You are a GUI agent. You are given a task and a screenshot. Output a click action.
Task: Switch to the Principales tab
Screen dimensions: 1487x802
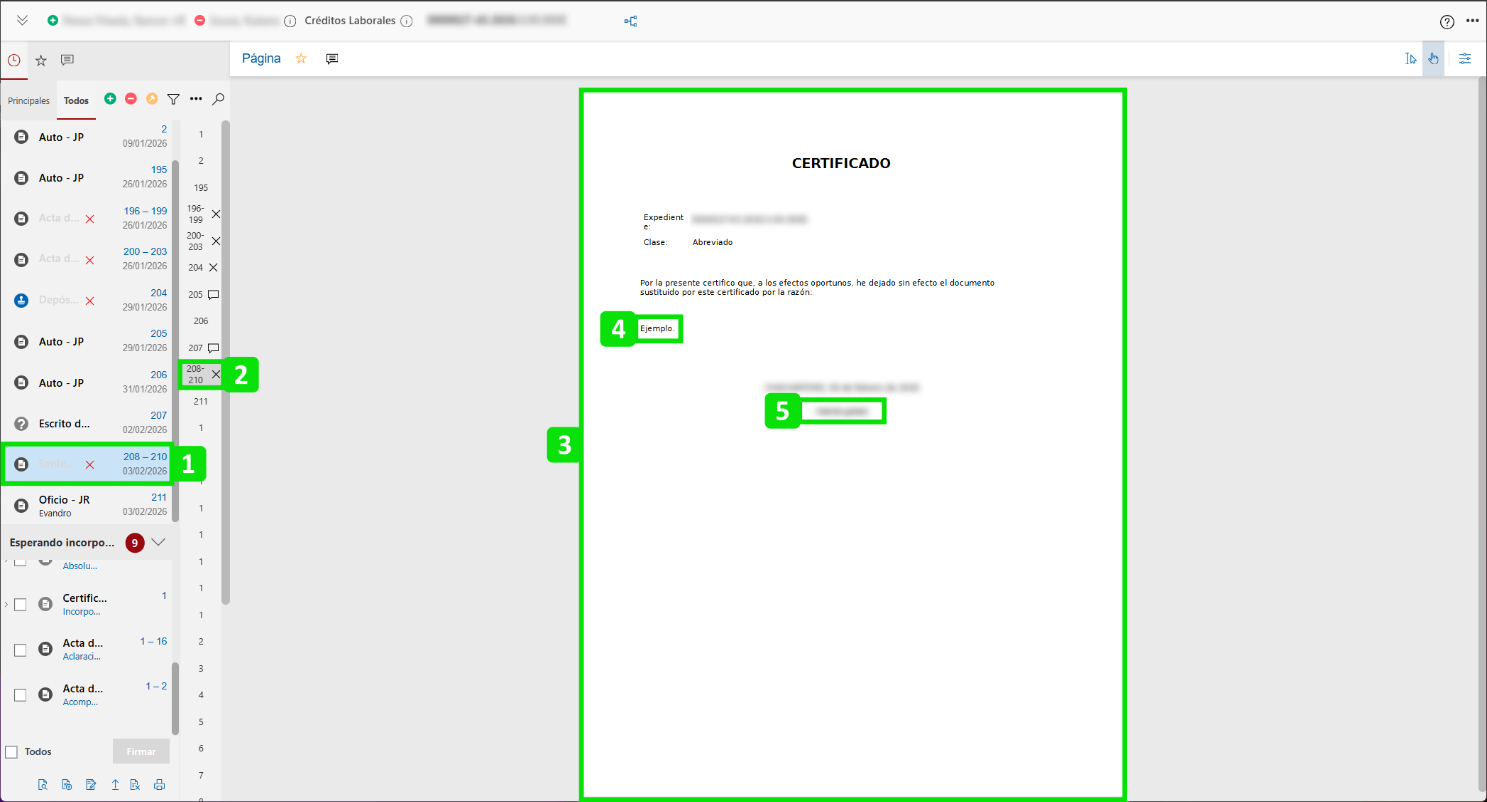point(28,101)
